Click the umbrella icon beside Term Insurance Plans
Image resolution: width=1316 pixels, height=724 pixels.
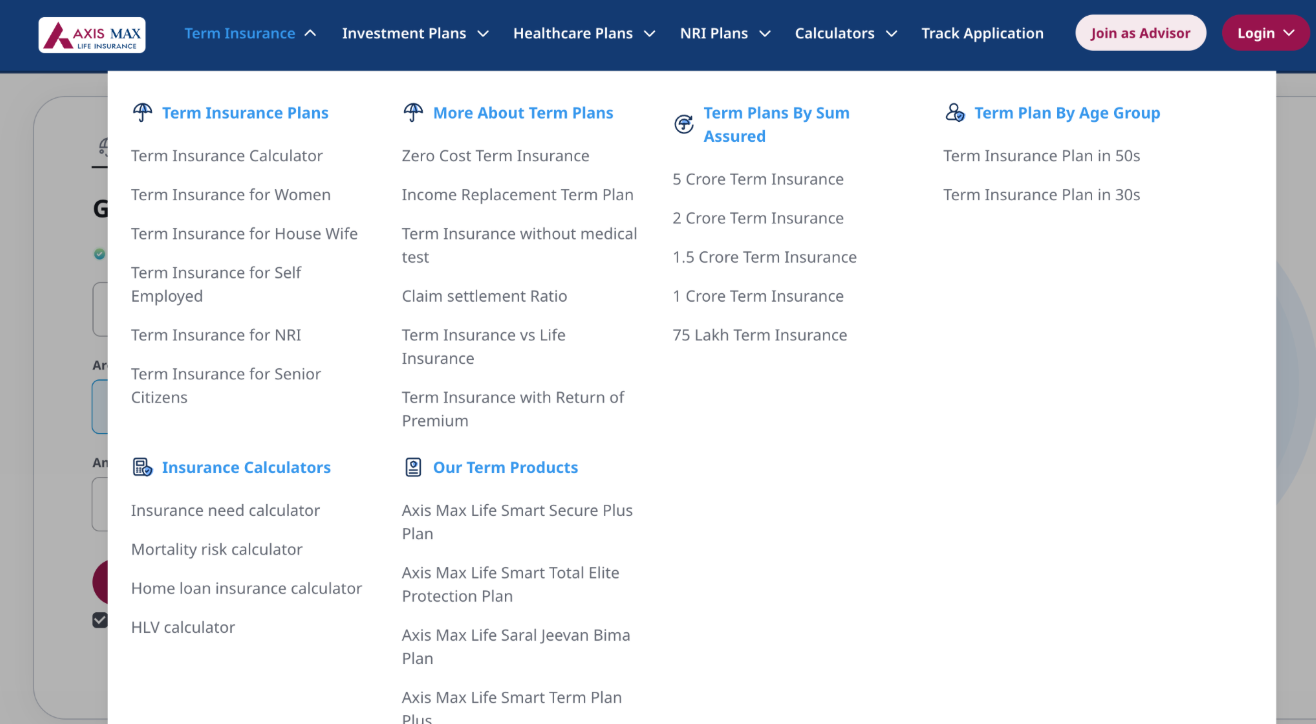click(x=142, y=112)
